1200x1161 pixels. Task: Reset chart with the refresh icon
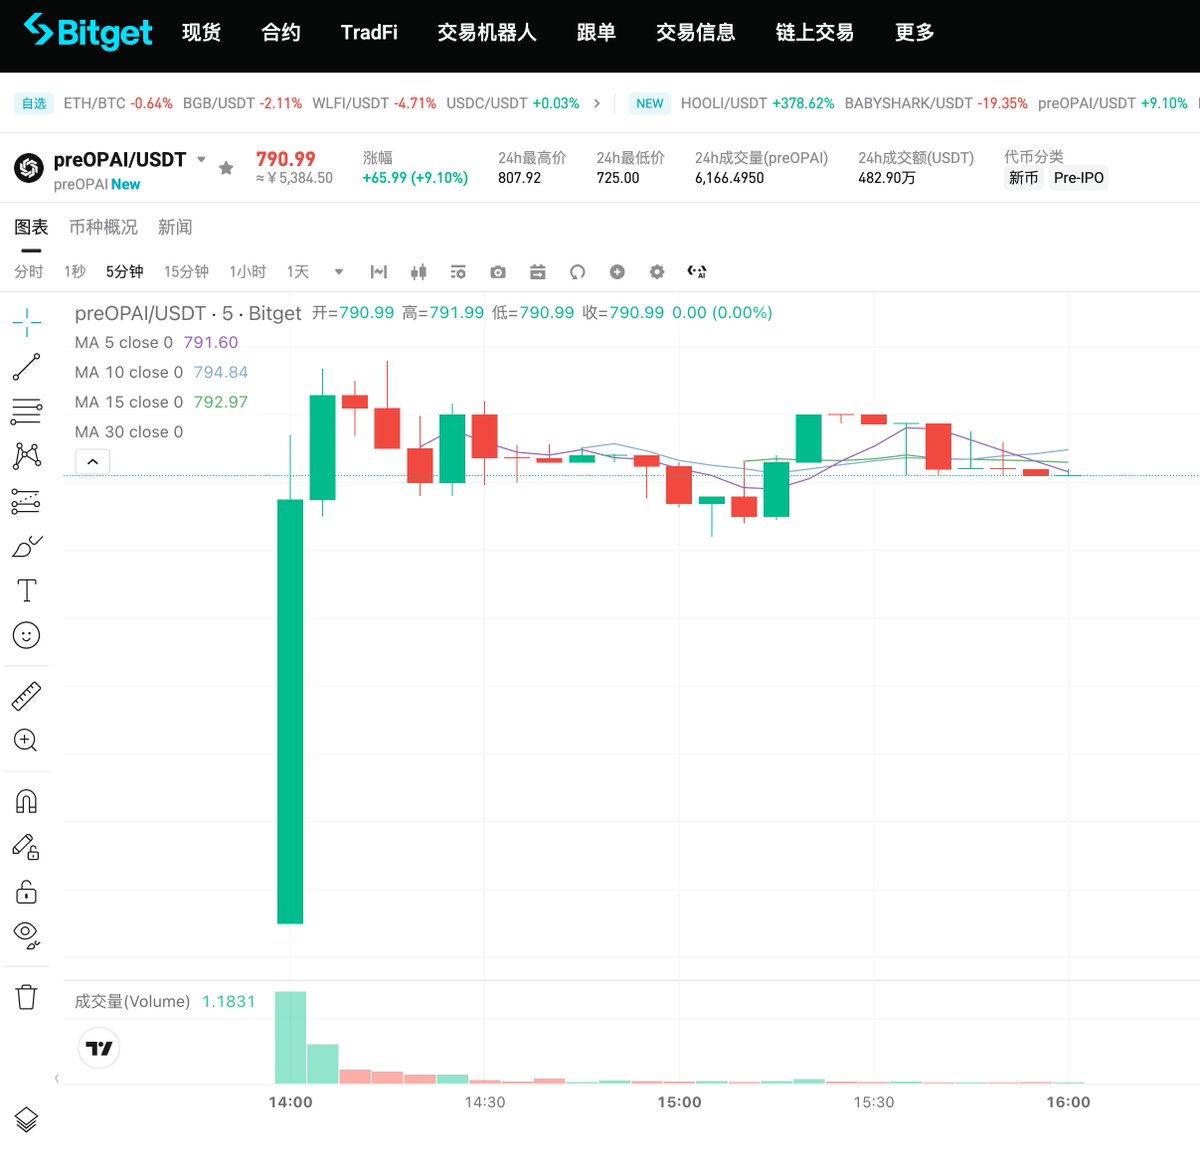[x=577, y=272]
